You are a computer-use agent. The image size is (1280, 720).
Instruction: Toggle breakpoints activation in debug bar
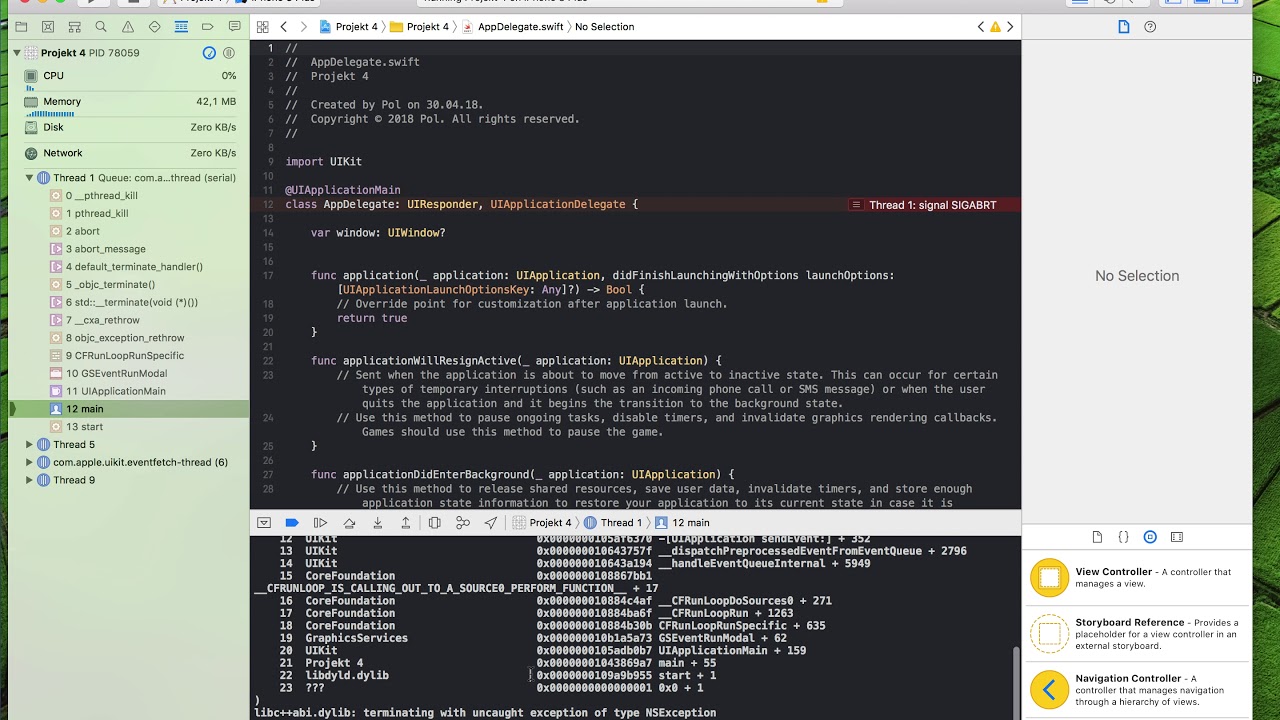(x=292, y=523)
